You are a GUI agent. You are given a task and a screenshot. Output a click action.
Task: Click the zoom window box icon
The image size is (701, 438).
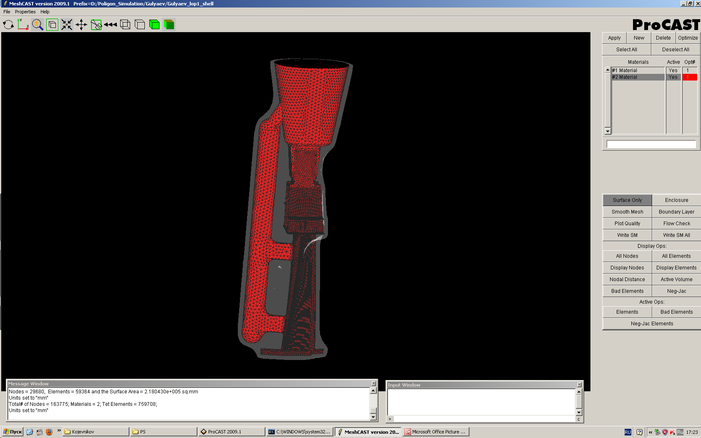pos(52,24)
